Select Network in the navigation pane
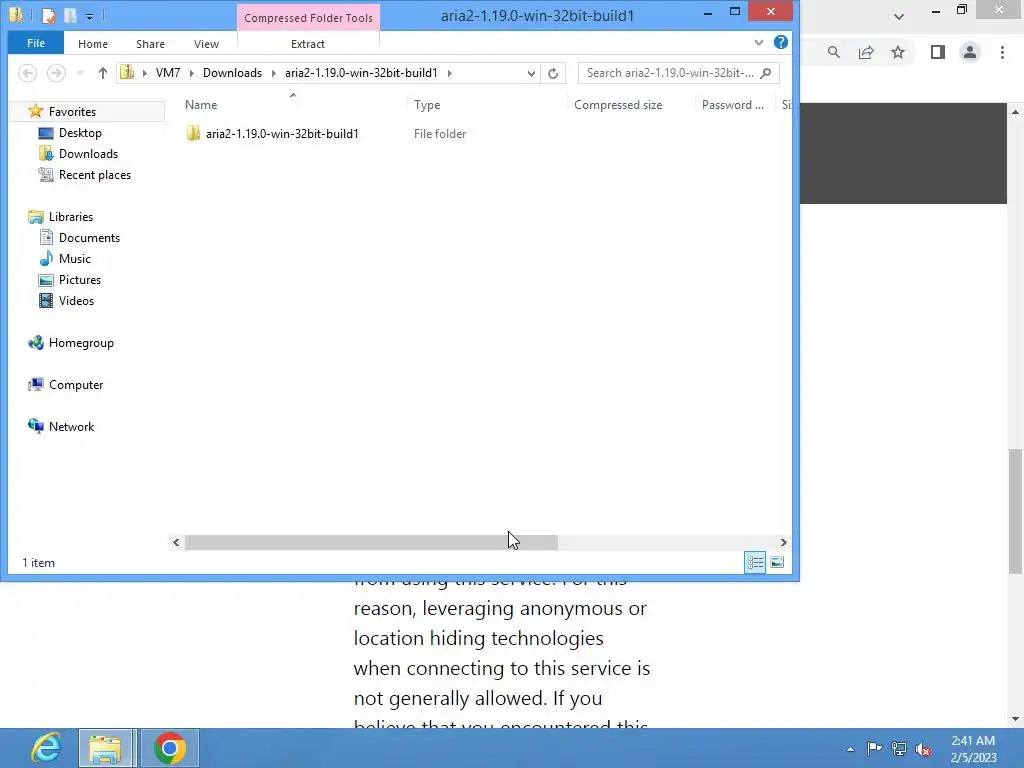The height and width of the screenshot is (768, 1024). click(71, 426)
